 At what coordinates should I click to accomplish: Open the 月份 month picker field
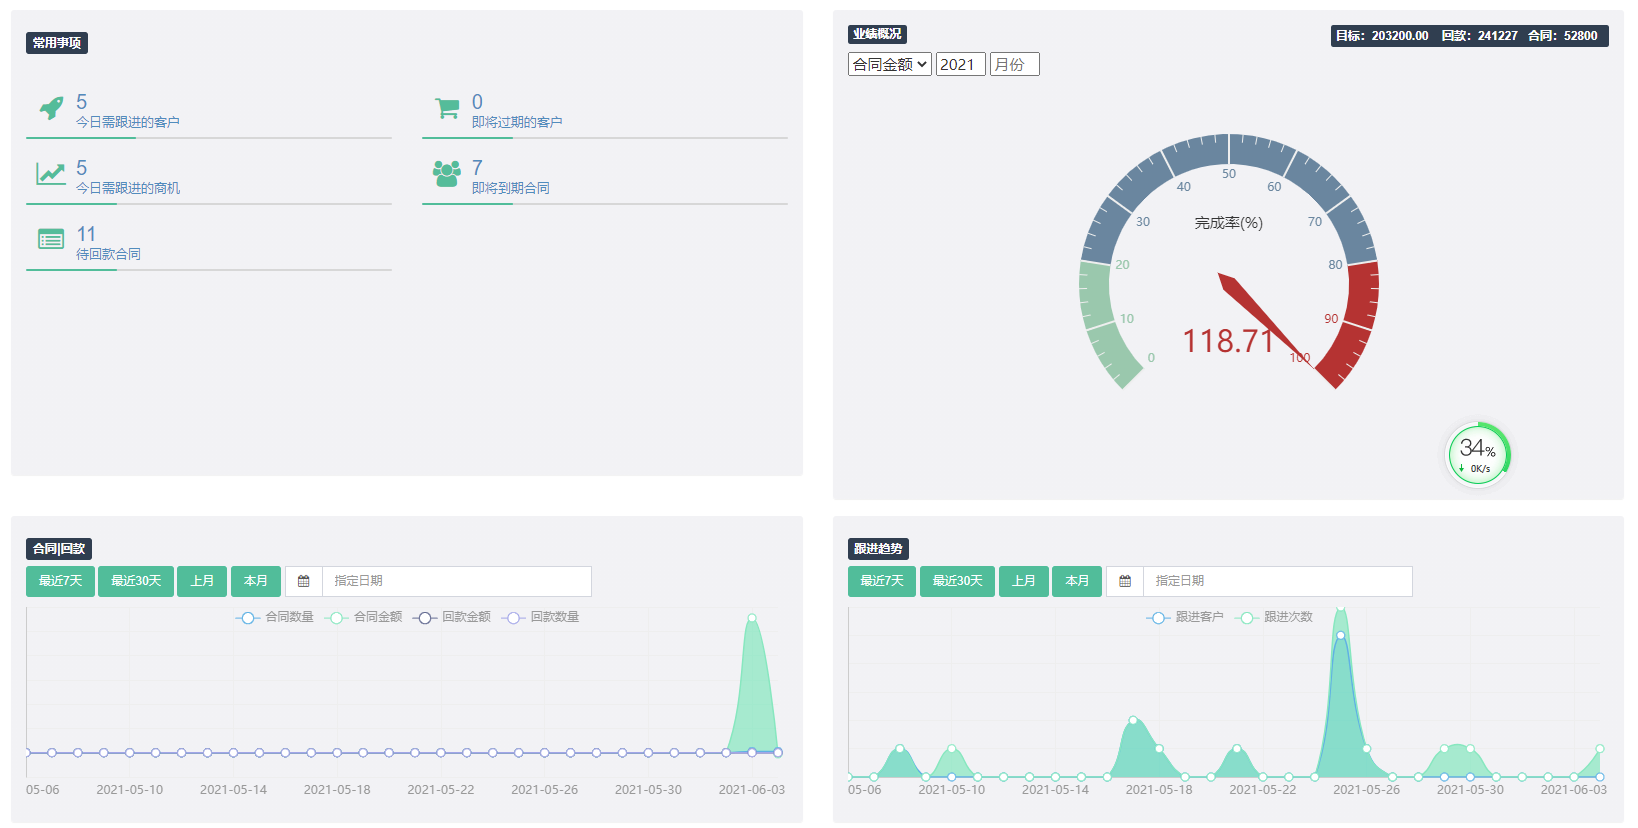(x=1014, y=64)
